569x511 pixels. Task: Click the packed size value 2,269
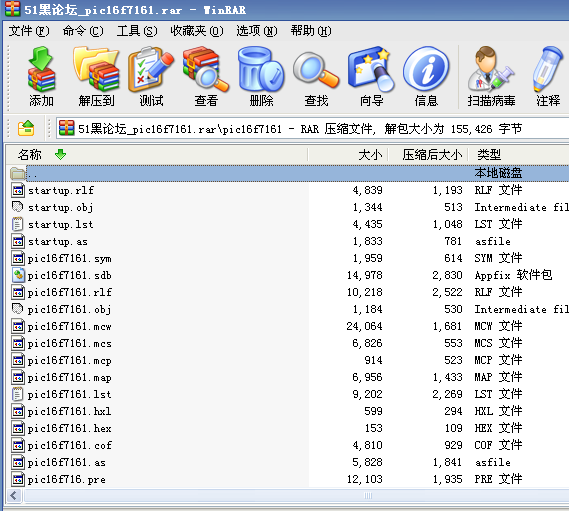tap(447, 394)
